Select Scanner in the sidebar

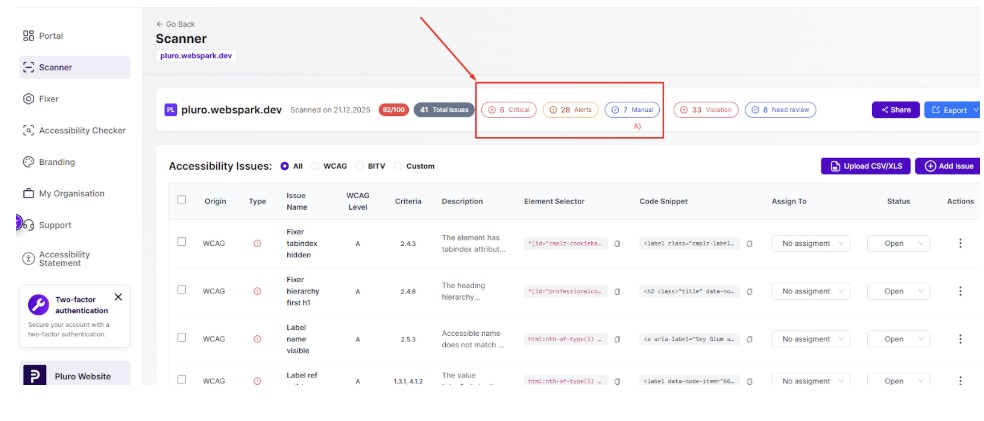coord(74,67)
